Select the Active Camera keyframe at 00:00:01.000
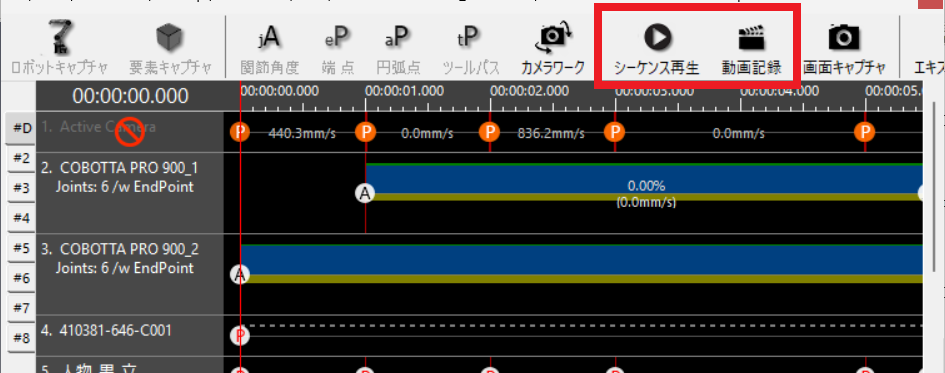 tap(365, 131)
